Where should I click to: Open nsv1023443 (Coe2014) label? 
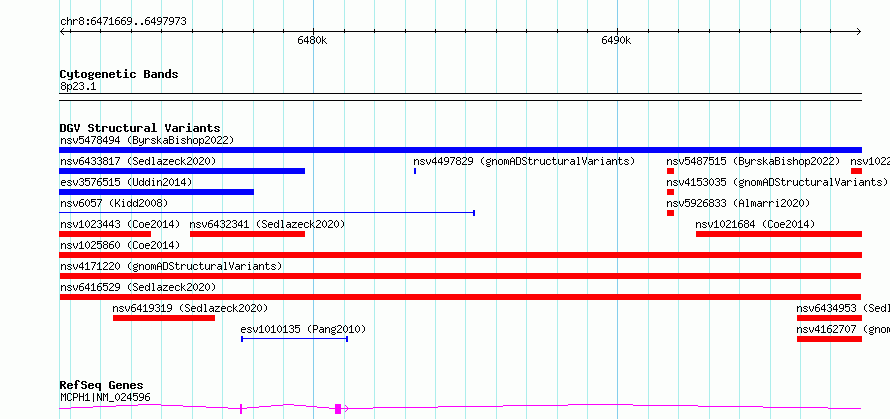(120, 224)
